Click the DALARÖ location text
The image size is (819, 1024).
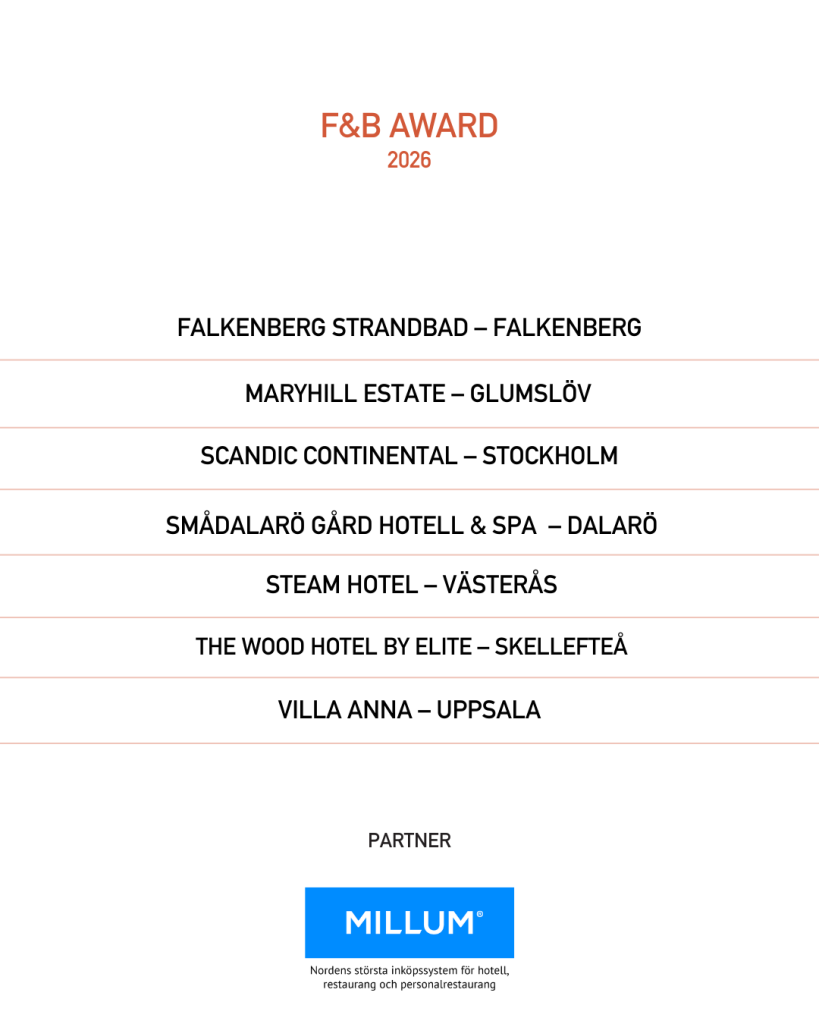tap(612, 526)
